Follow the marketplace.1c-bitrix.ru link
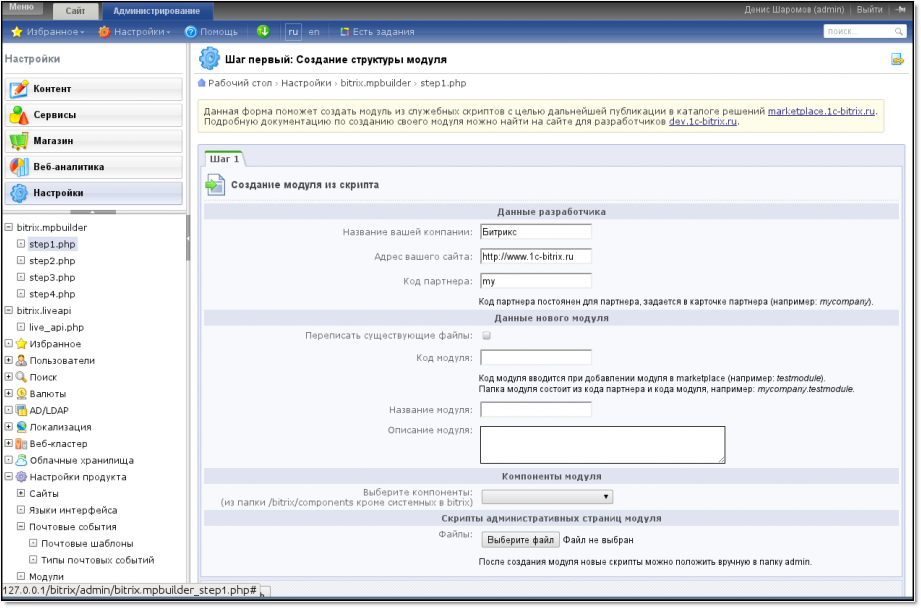Viewport: 921px width, 608px height. (821, 111)
